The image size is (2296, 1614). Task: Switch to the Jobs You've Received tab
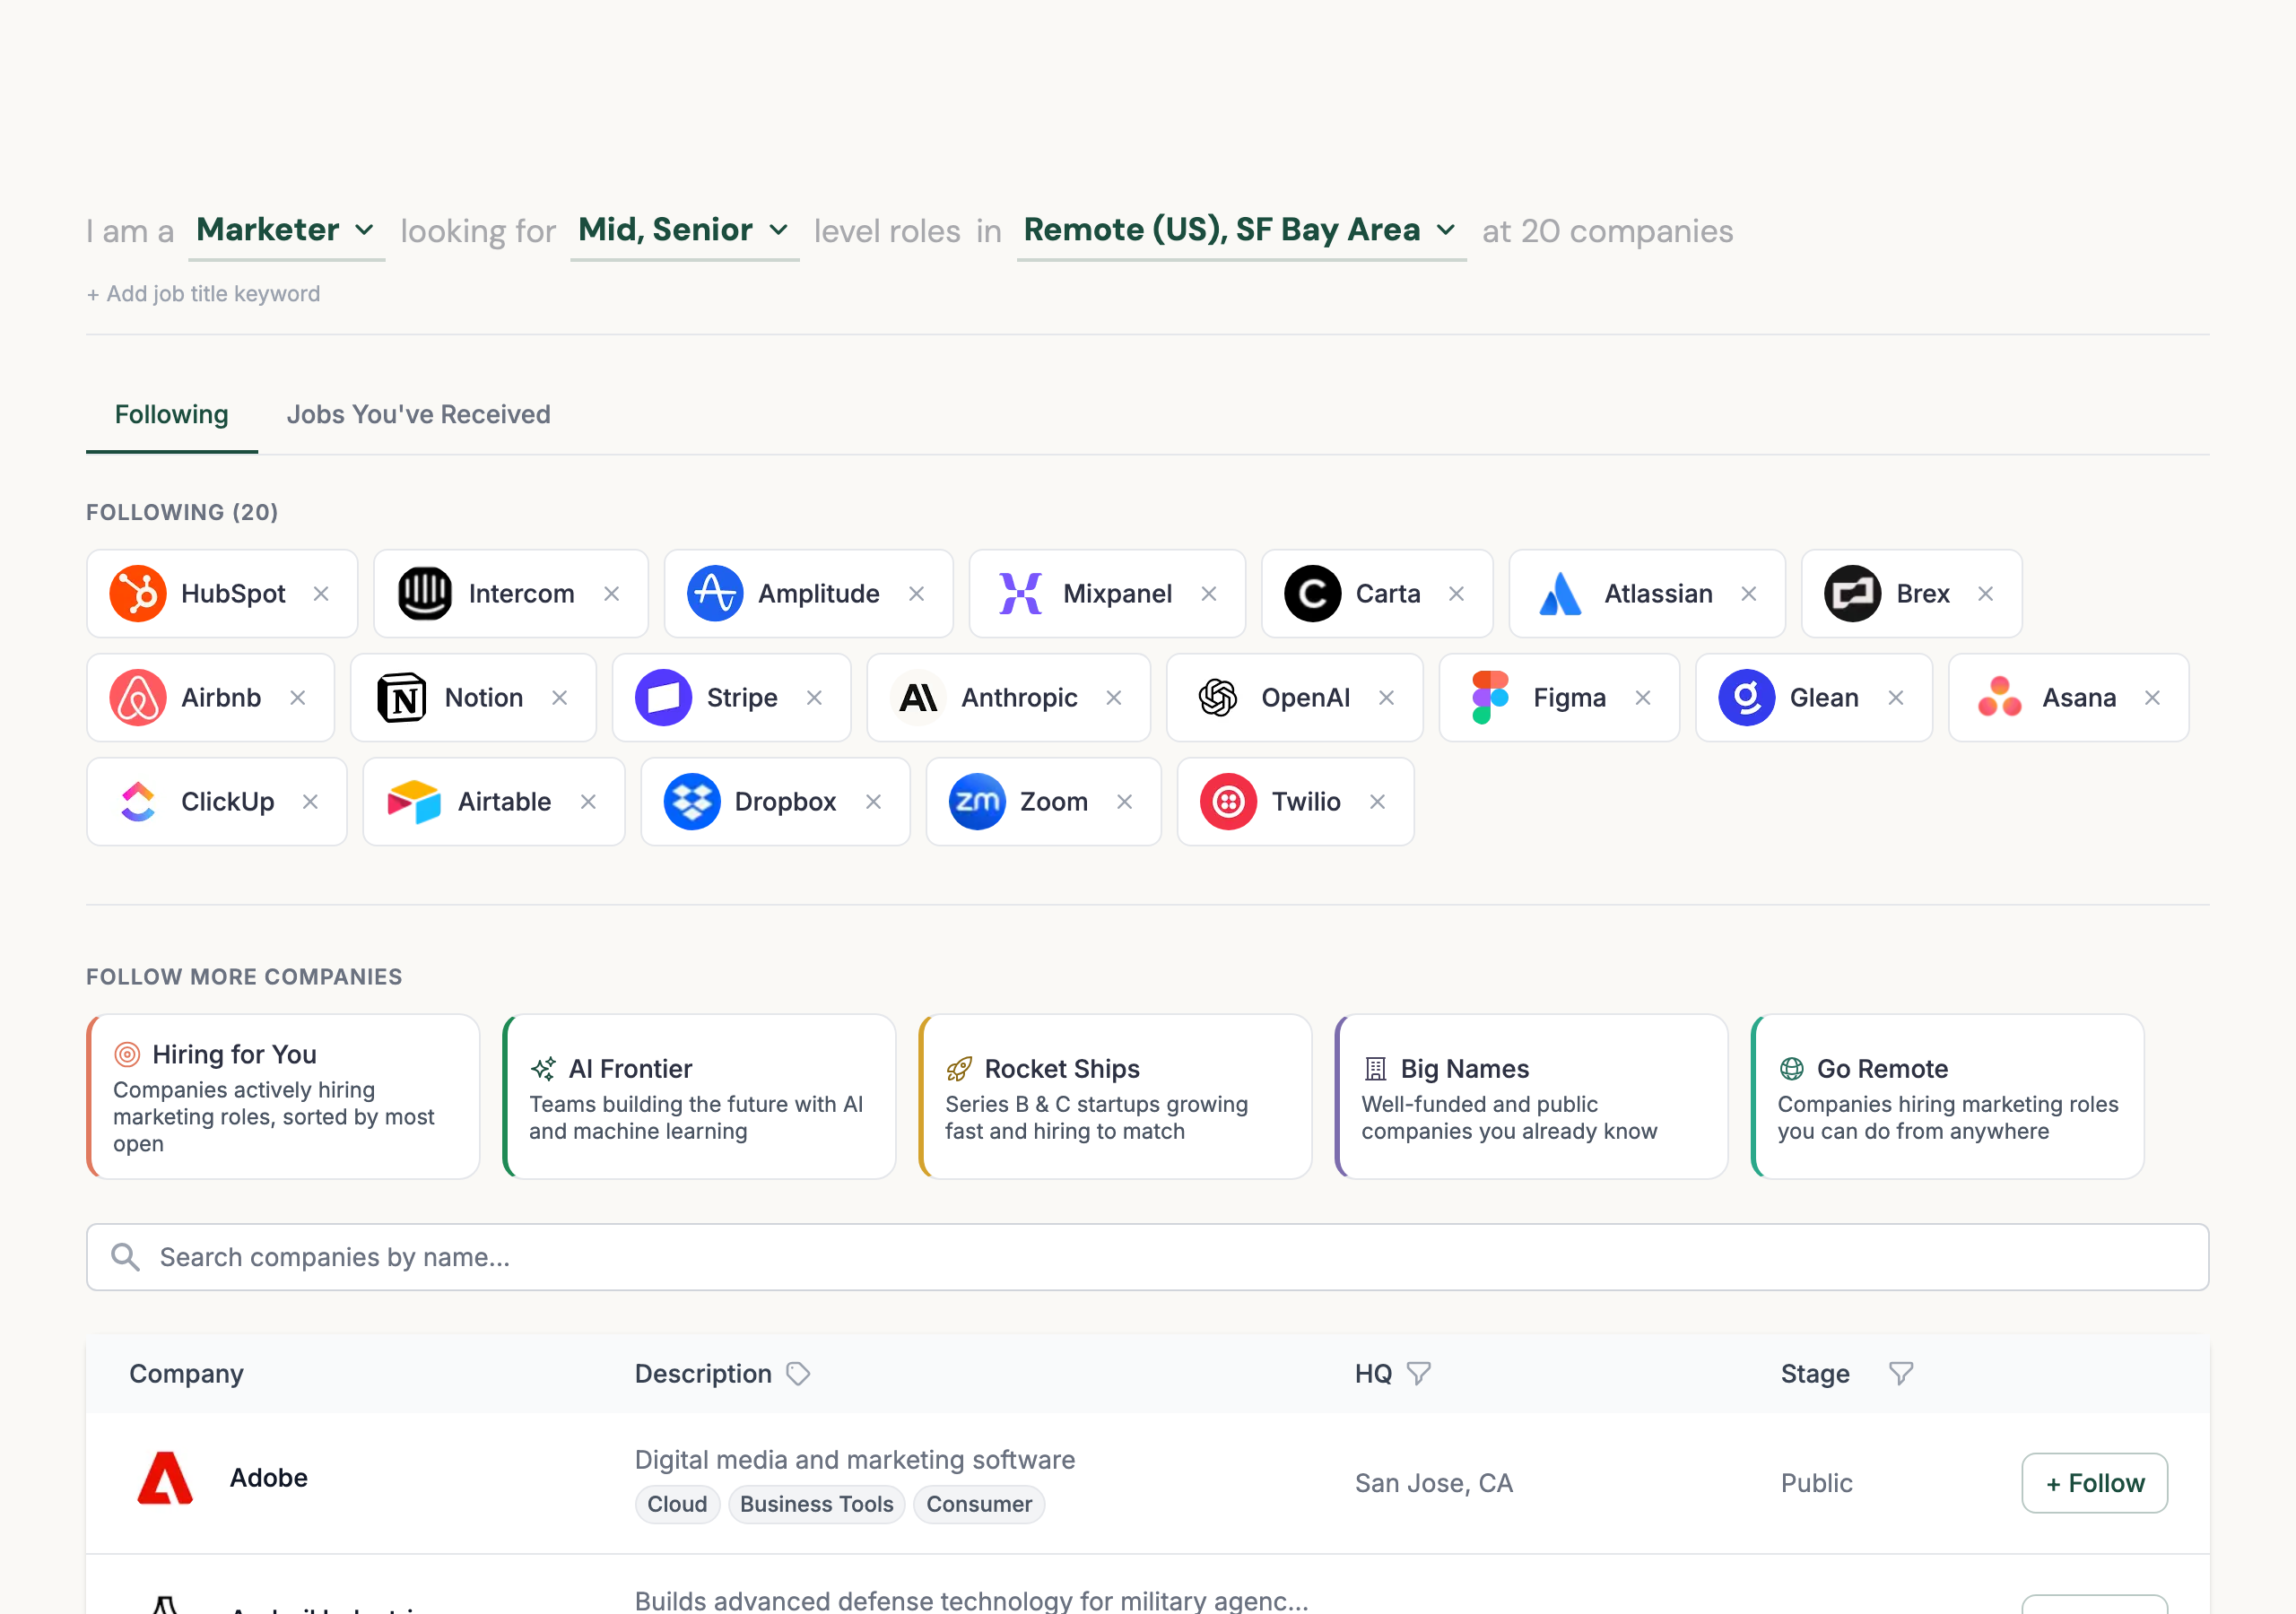(418, 414)
